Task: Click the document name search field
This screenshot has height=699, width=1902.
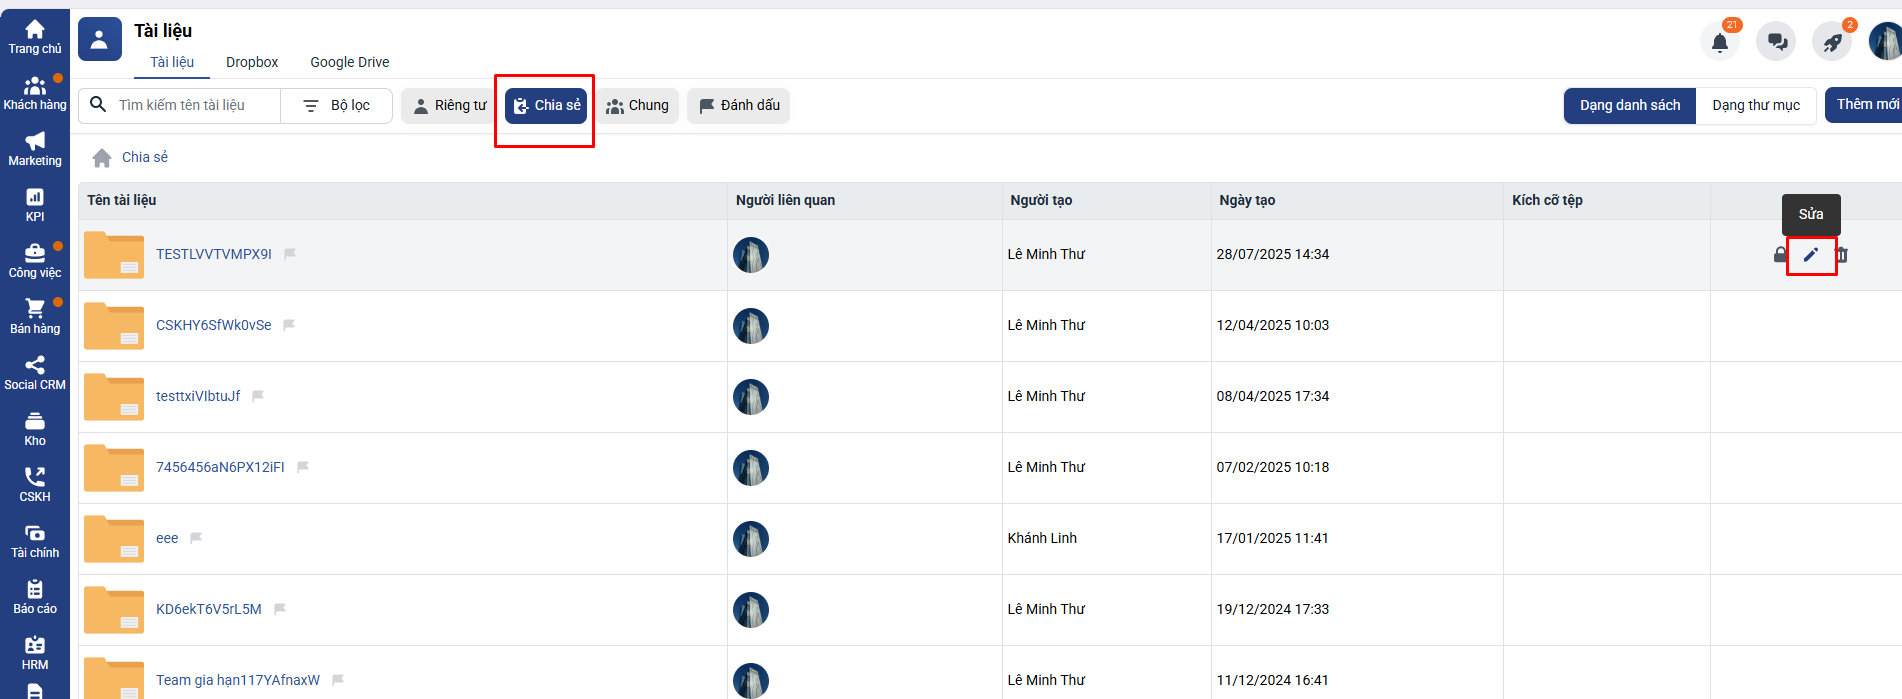Action: click(x=195, y=105)
